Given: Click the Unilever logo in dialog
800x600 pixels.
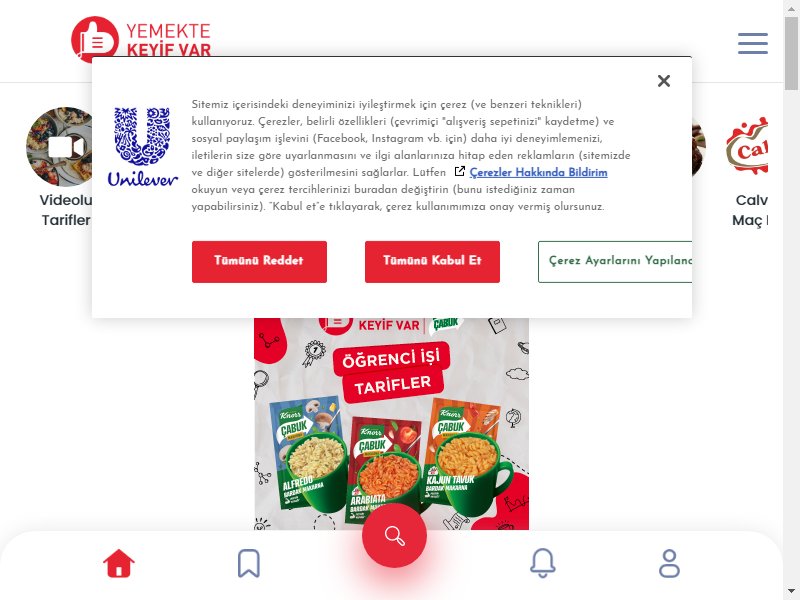Looking at the screenshot, I should (x=142, y=147).
